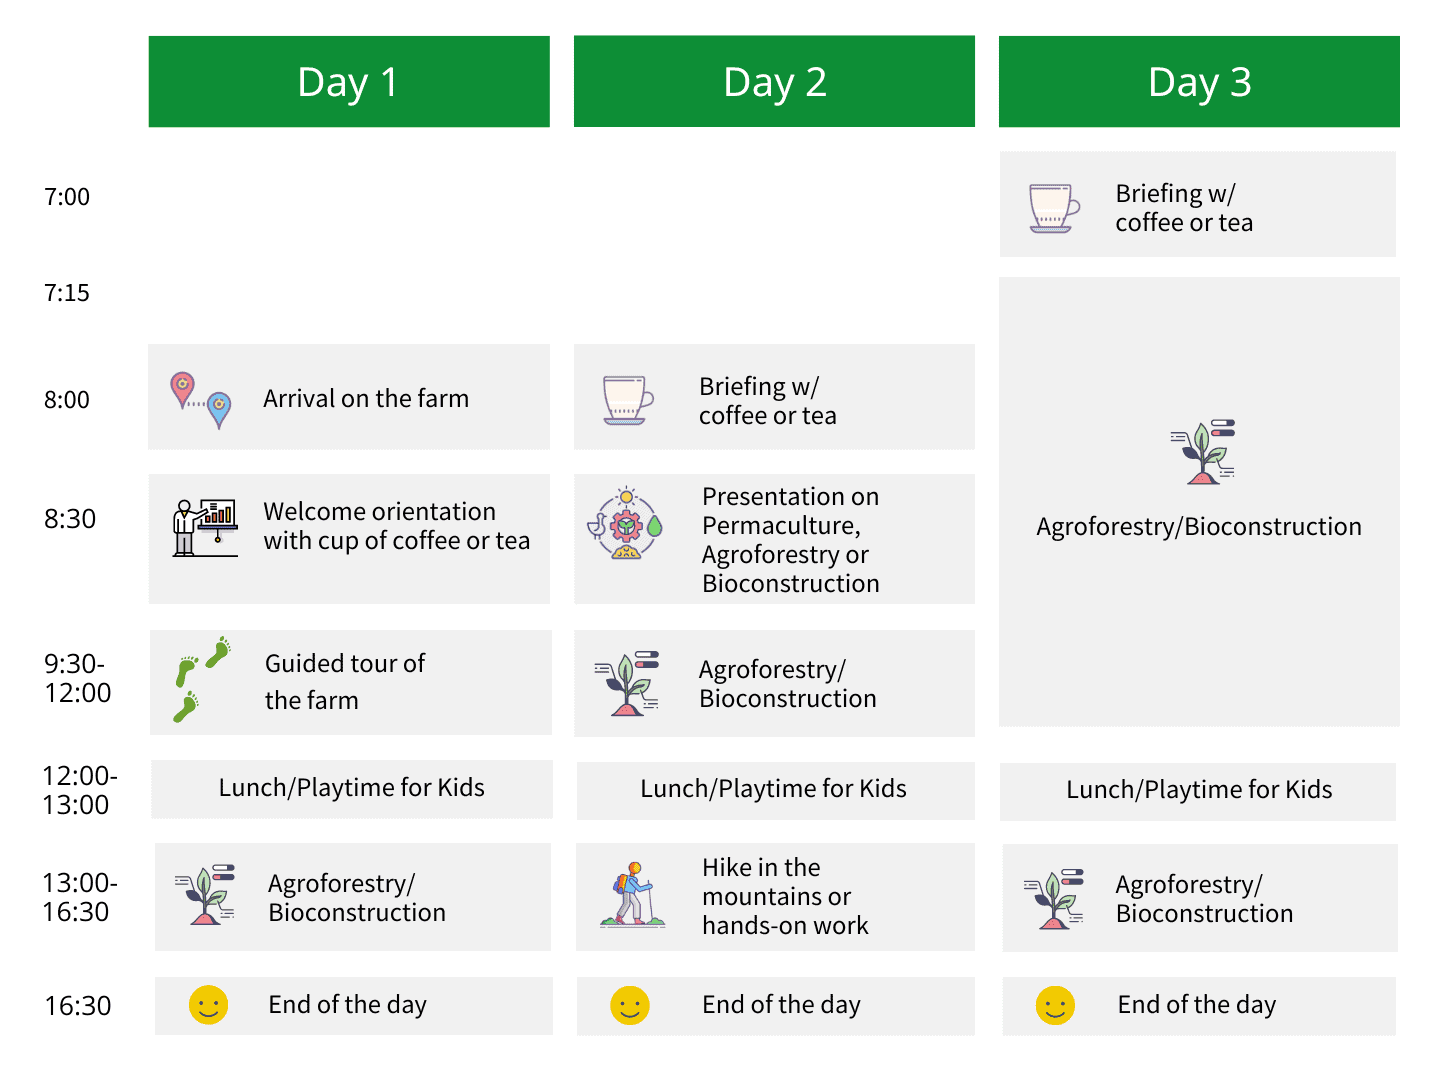This screenshot has width=1431, height=1066.
Task: Click Day 3 Lunch/Playtime for Kids block
Action: pos(1198,790)
